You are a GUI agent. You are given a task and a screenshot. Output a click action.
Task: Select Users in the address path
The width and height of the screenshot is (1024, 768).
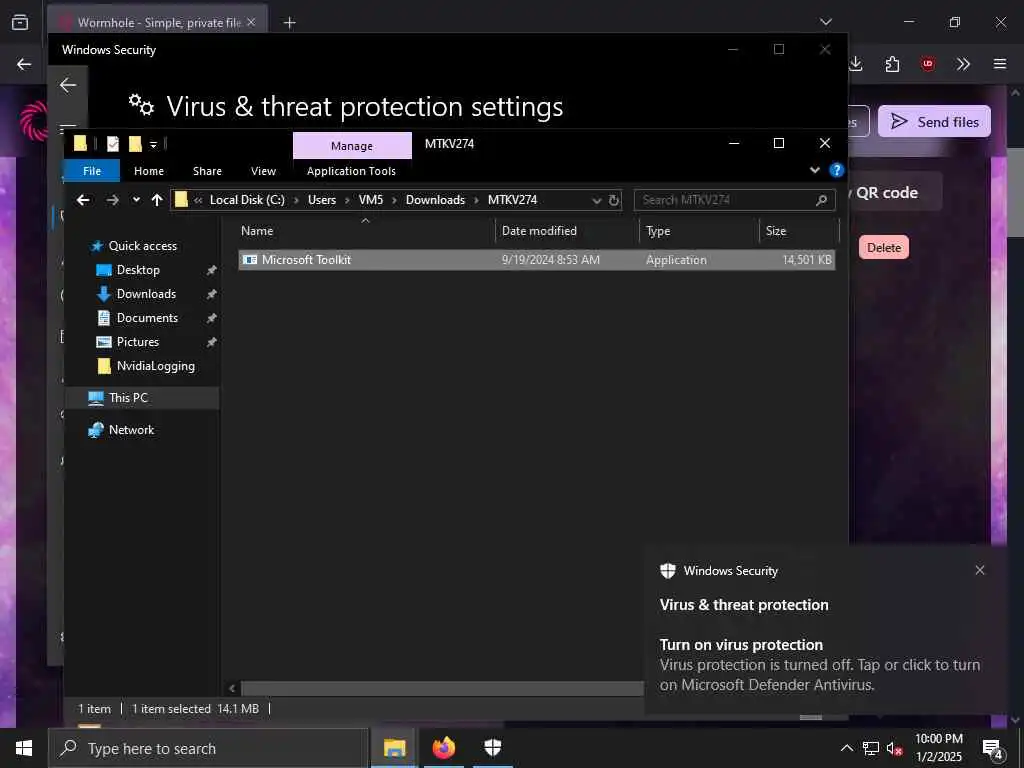321,200
